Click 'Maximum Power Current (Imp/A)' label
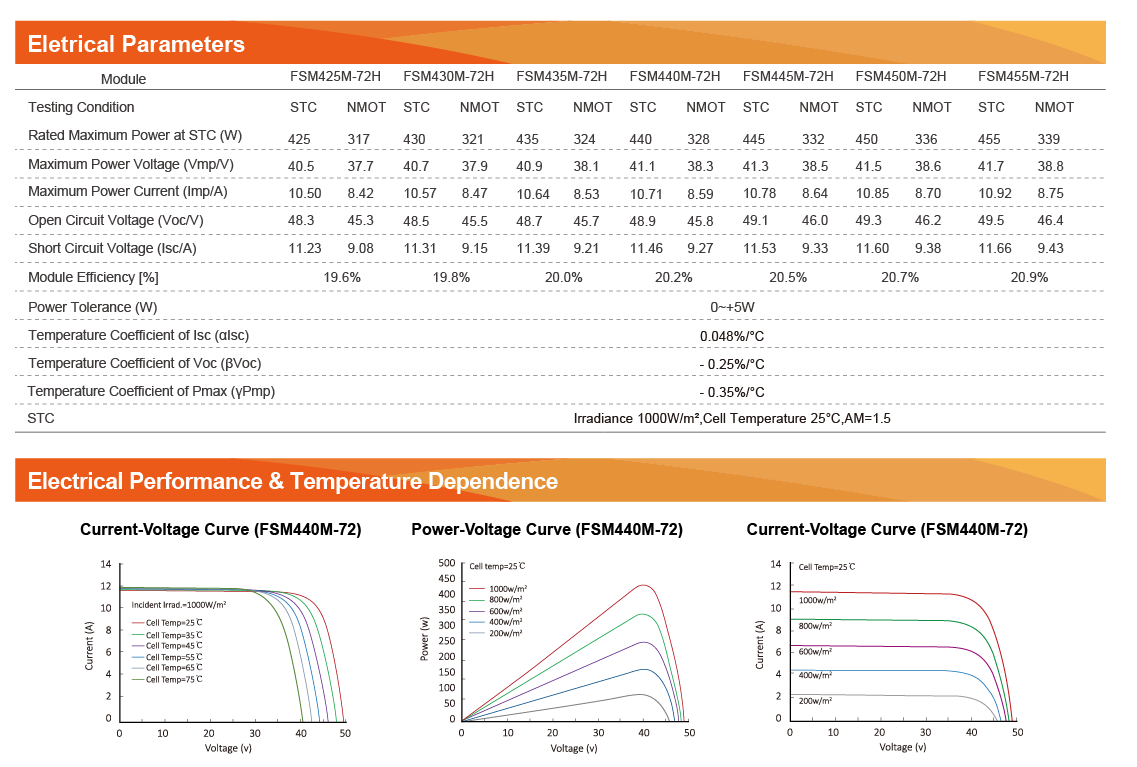The image size is (1137, 767). pyautogui.click(x=128, y=191)
